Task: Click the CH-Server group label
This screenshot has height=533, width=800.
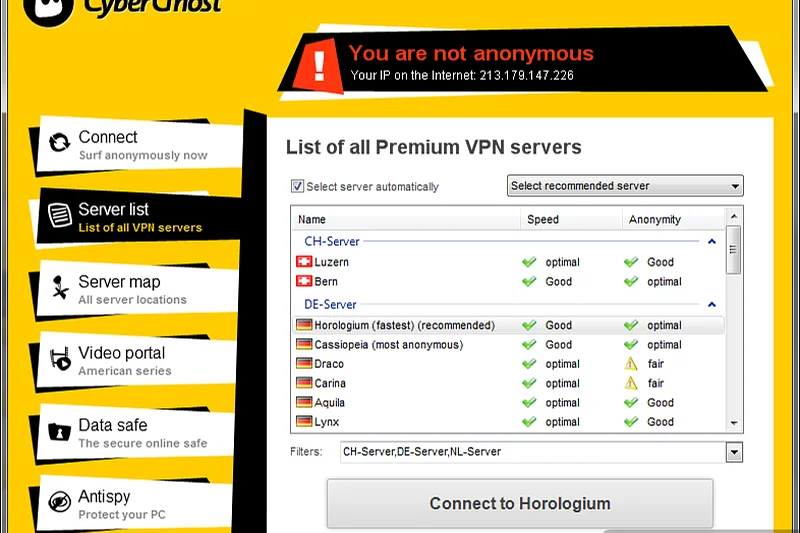Action: coord(332,241)
